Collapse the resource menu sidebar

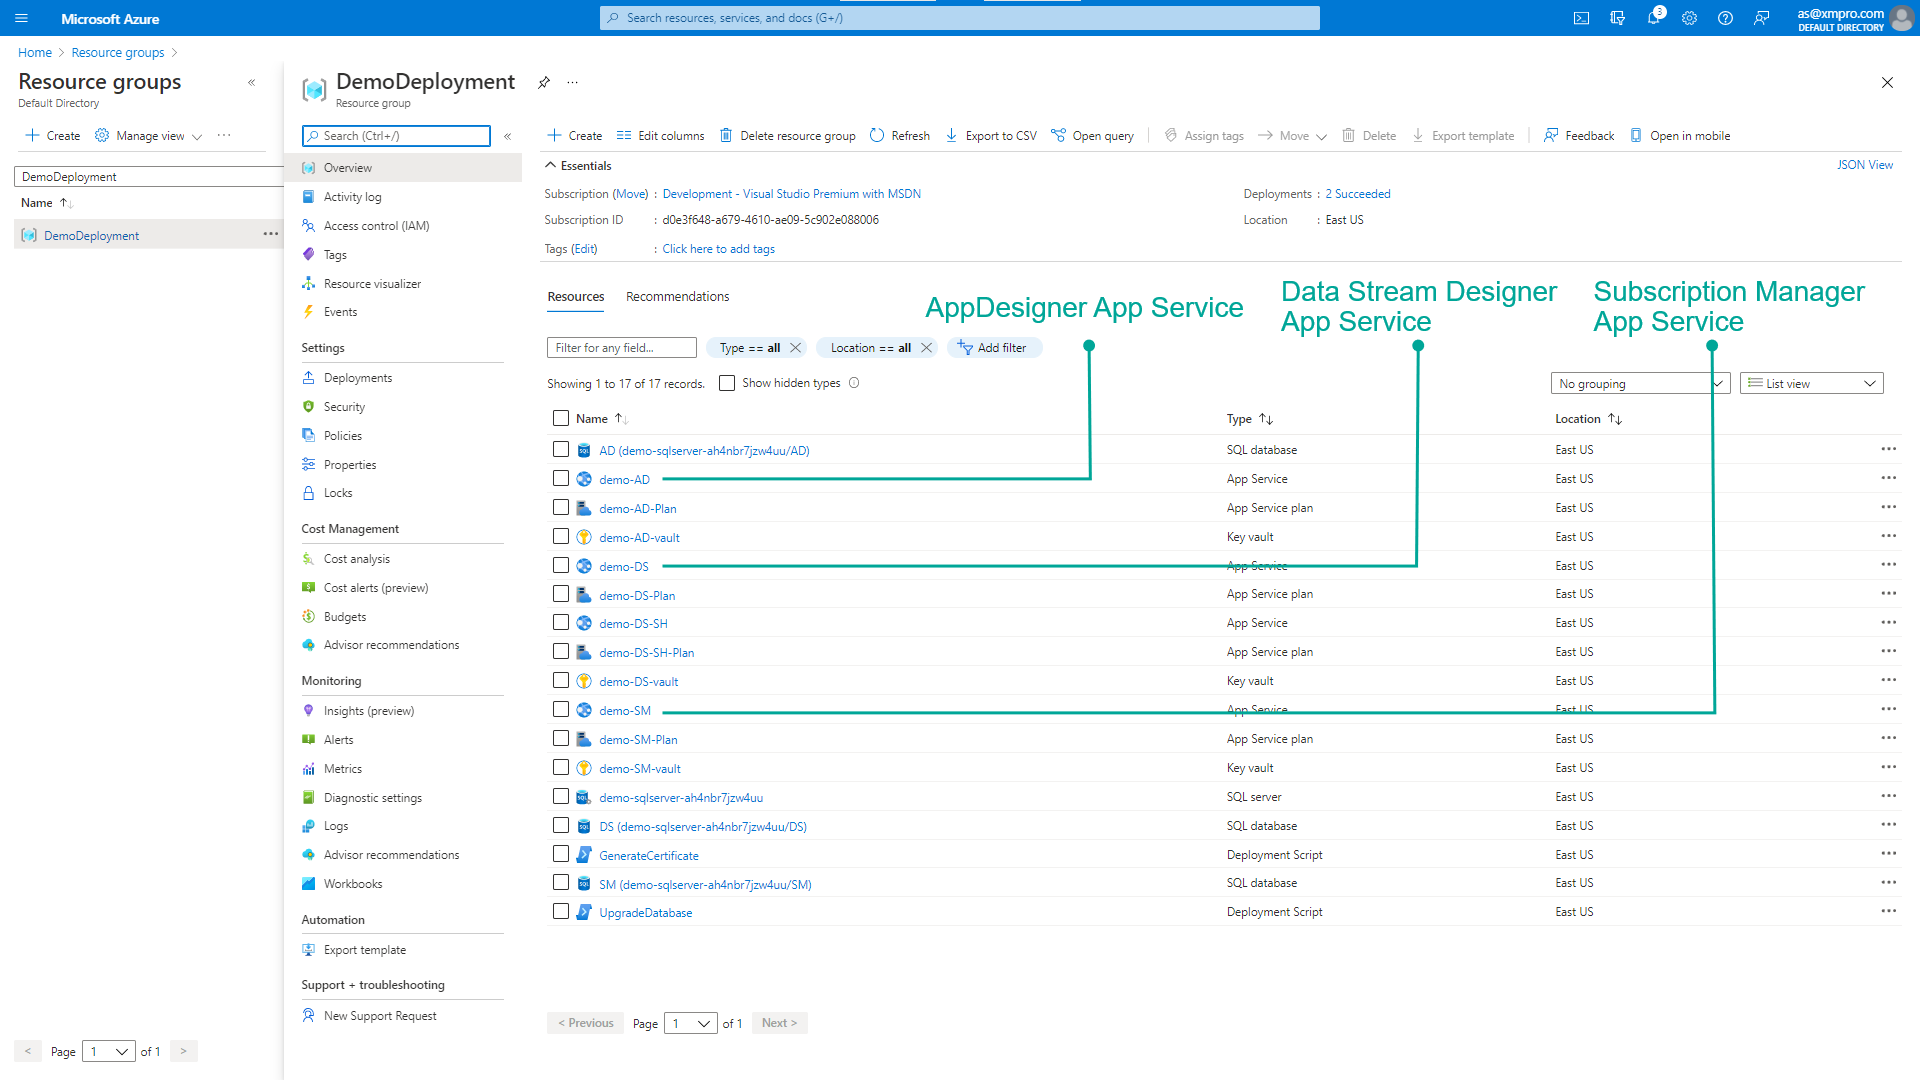click(x=508, y=136)
